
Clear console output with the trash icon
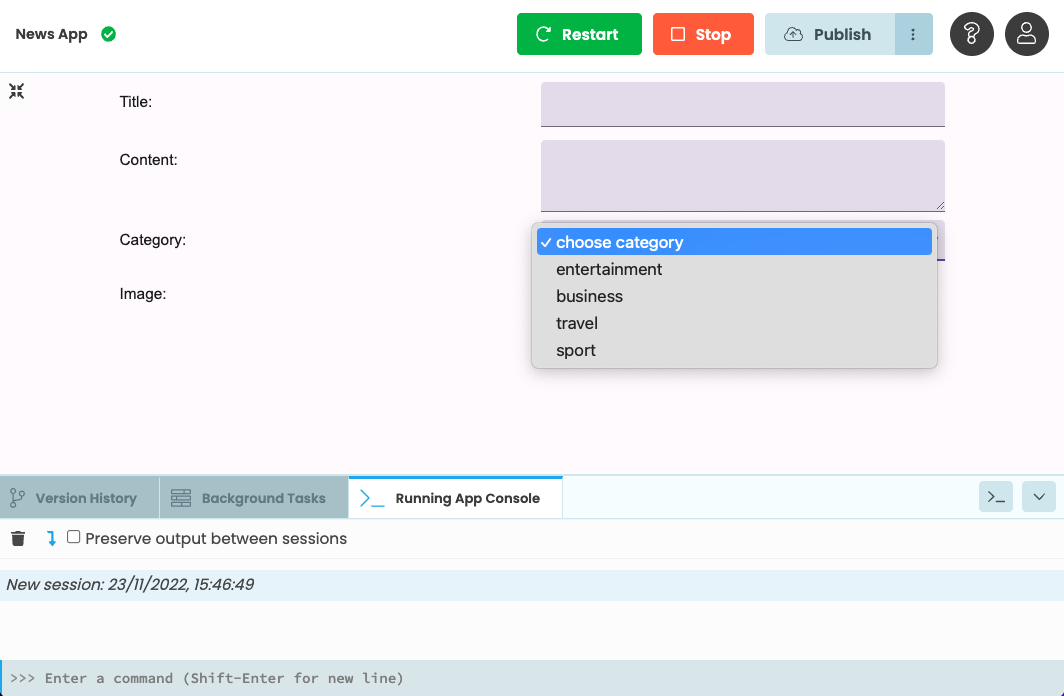coord(17,537)
